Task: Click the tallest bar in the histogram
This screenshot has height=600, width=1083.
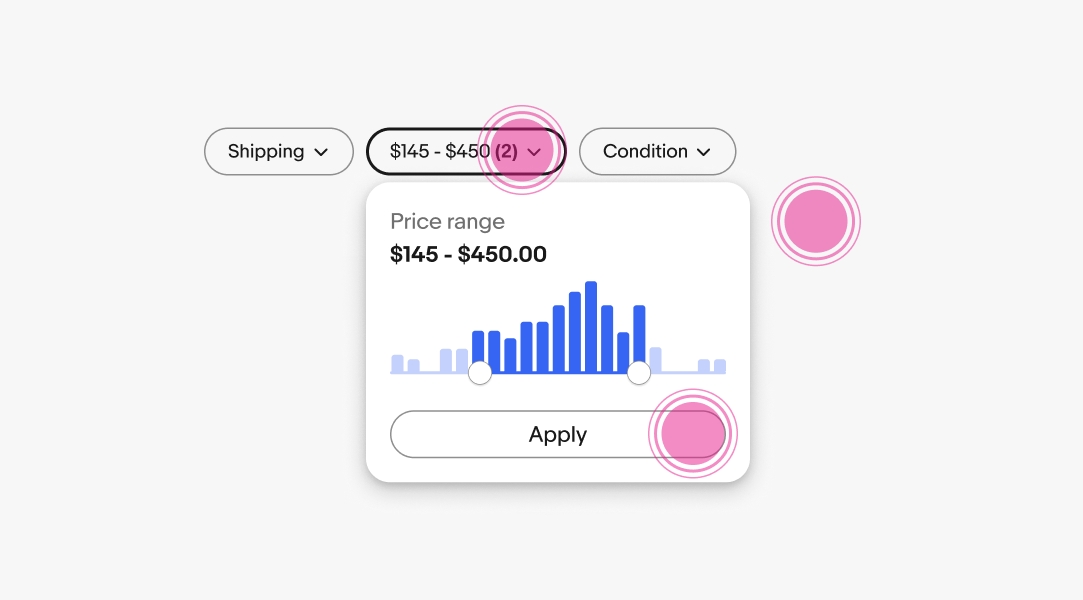Action: tap(591, 326)
